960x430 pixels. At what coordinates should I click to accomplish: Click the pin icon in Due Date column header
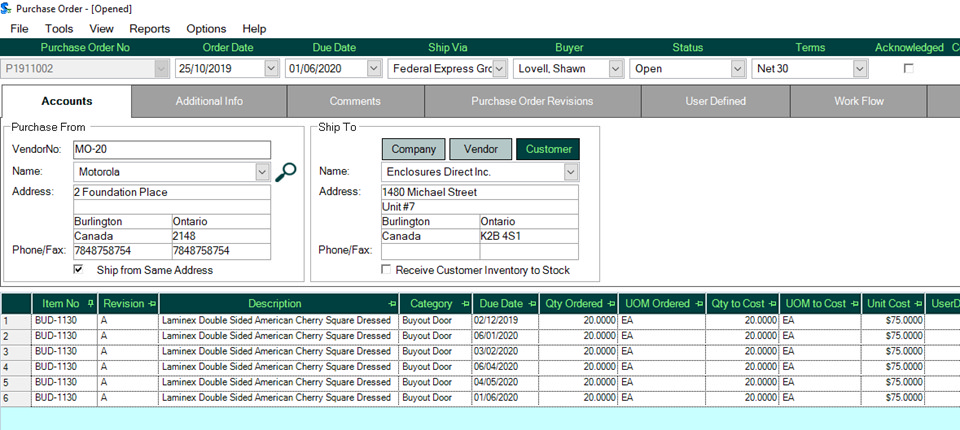pyautogui.click(x=532, y=304)
